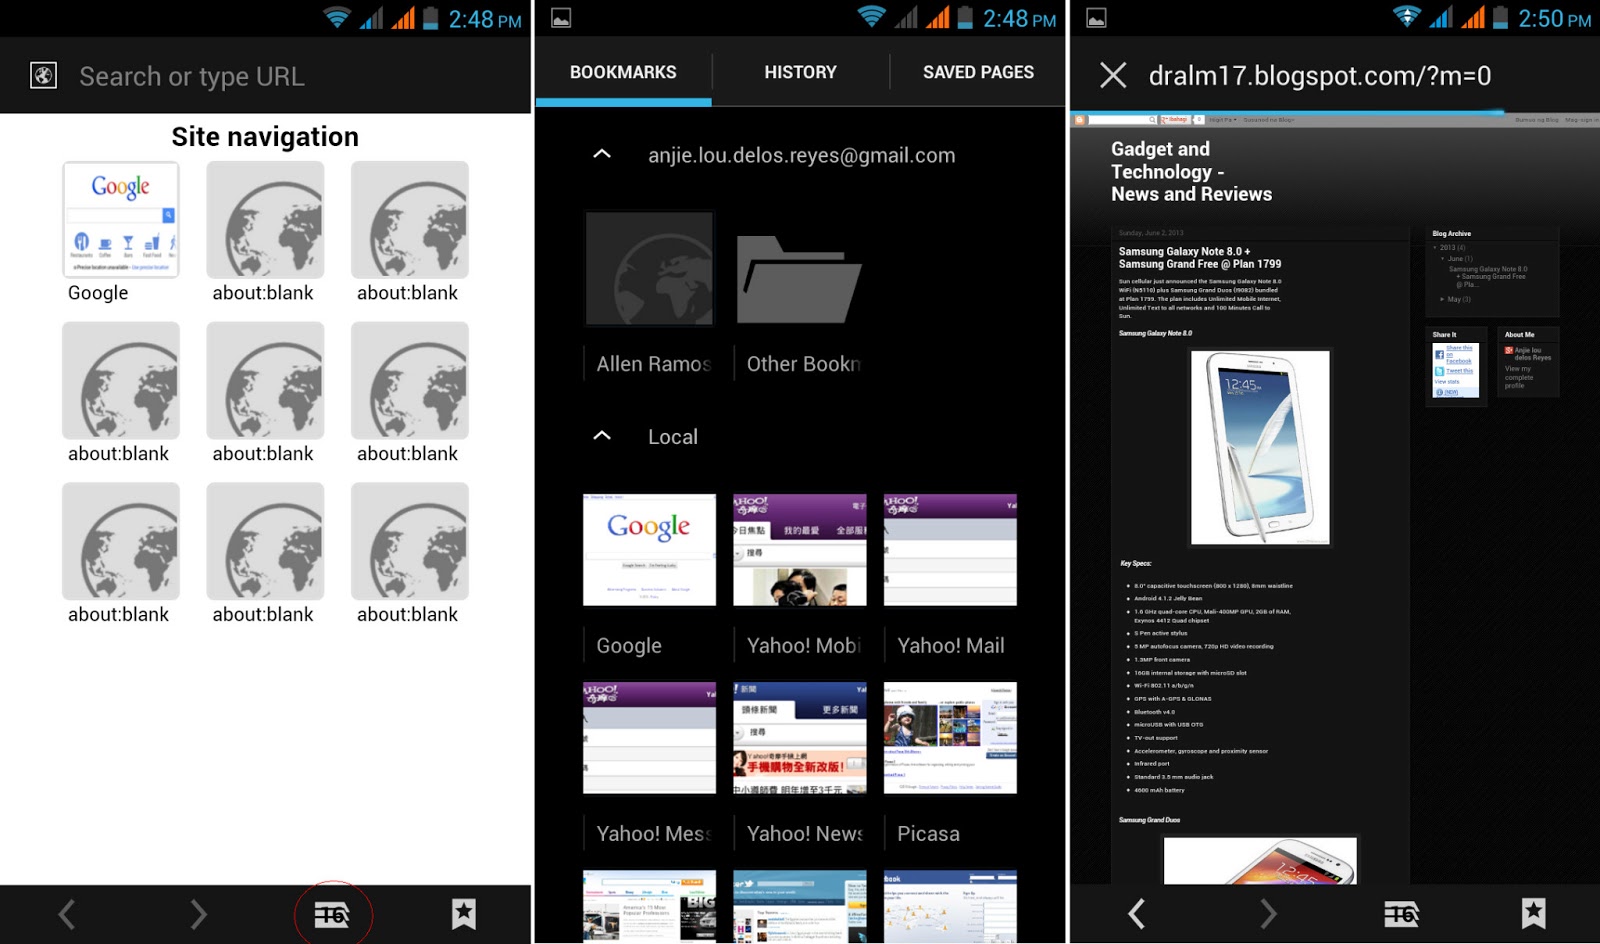Open the tabs icon in right screen toolbar

click(x=1401, y=914)
